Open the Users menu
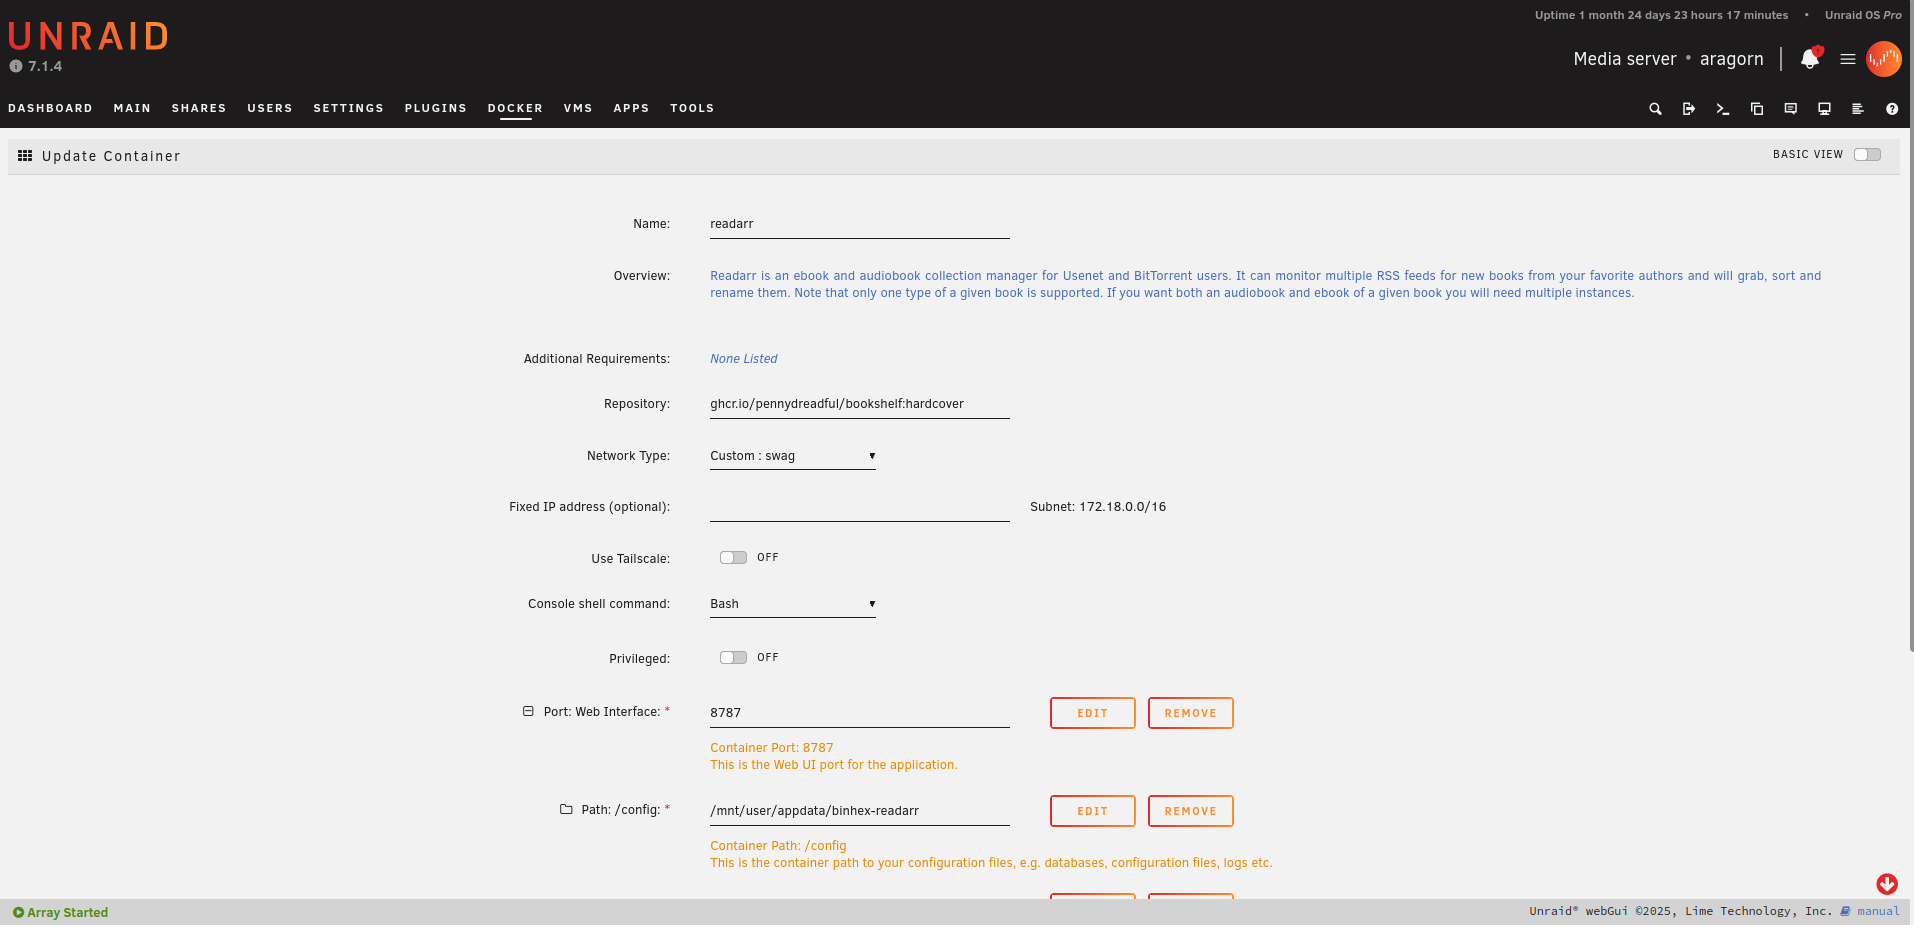 pyautogui.click(x=270, y=108)
